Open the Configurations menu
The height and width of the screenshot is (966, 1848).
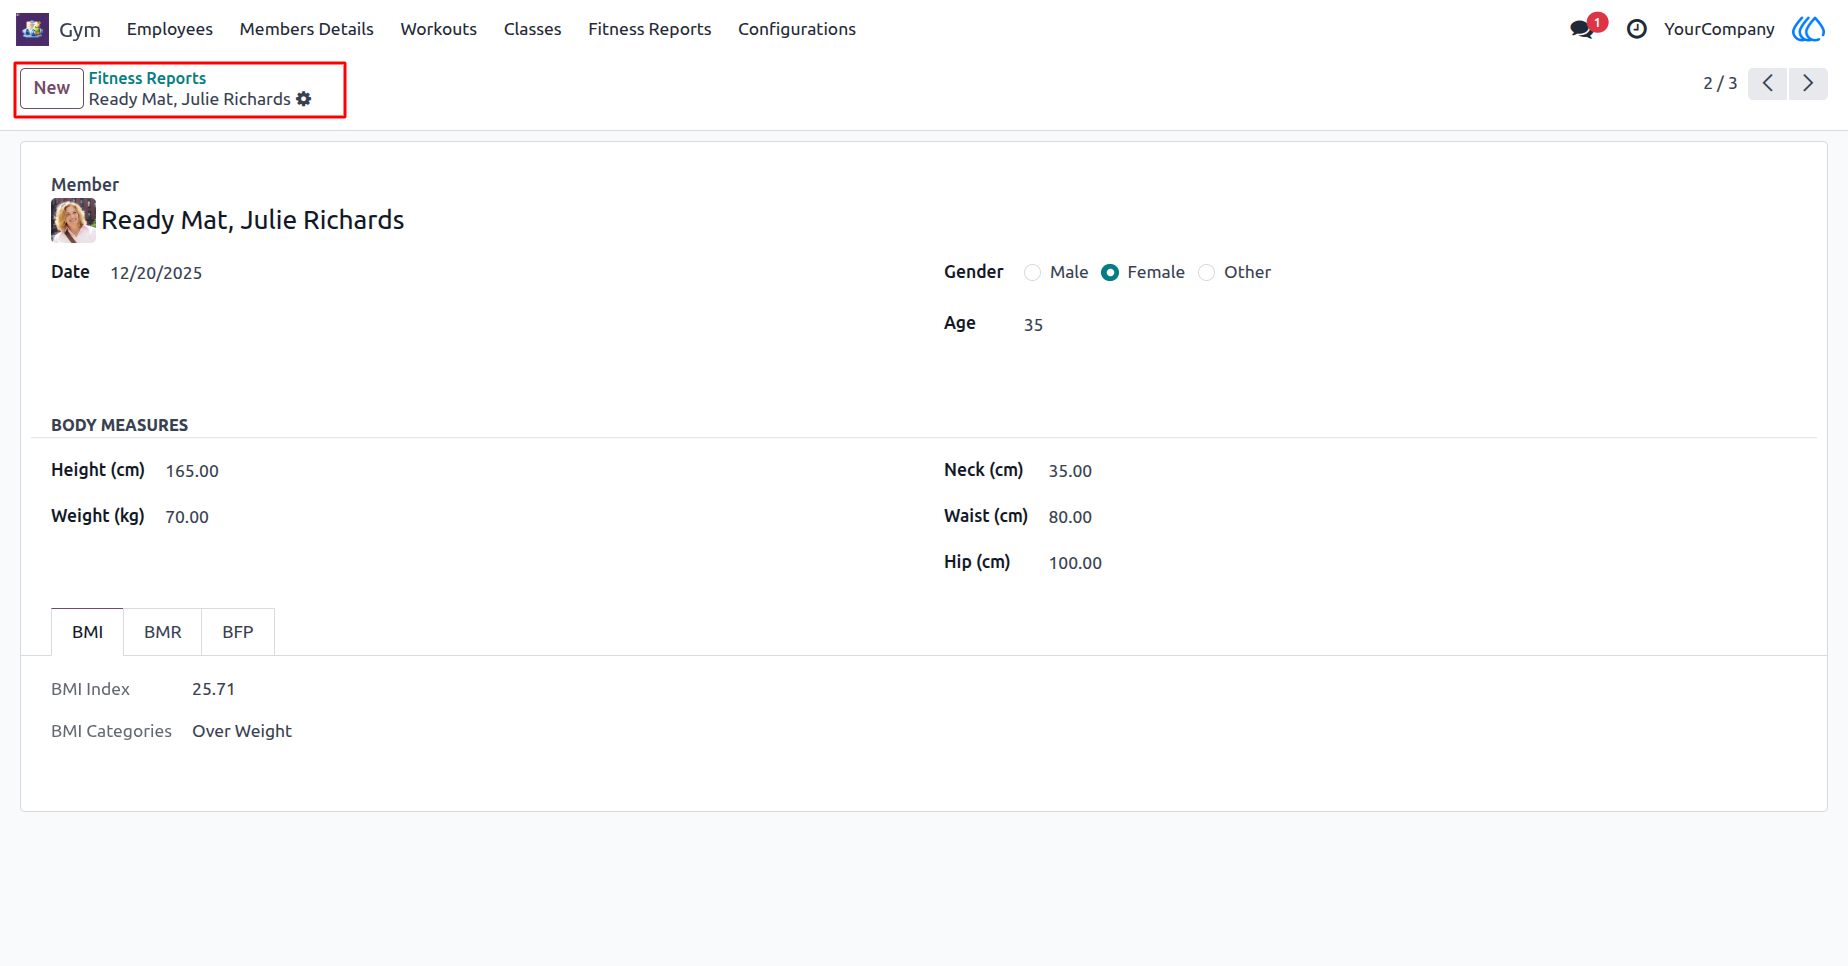(x=797, y=29)
